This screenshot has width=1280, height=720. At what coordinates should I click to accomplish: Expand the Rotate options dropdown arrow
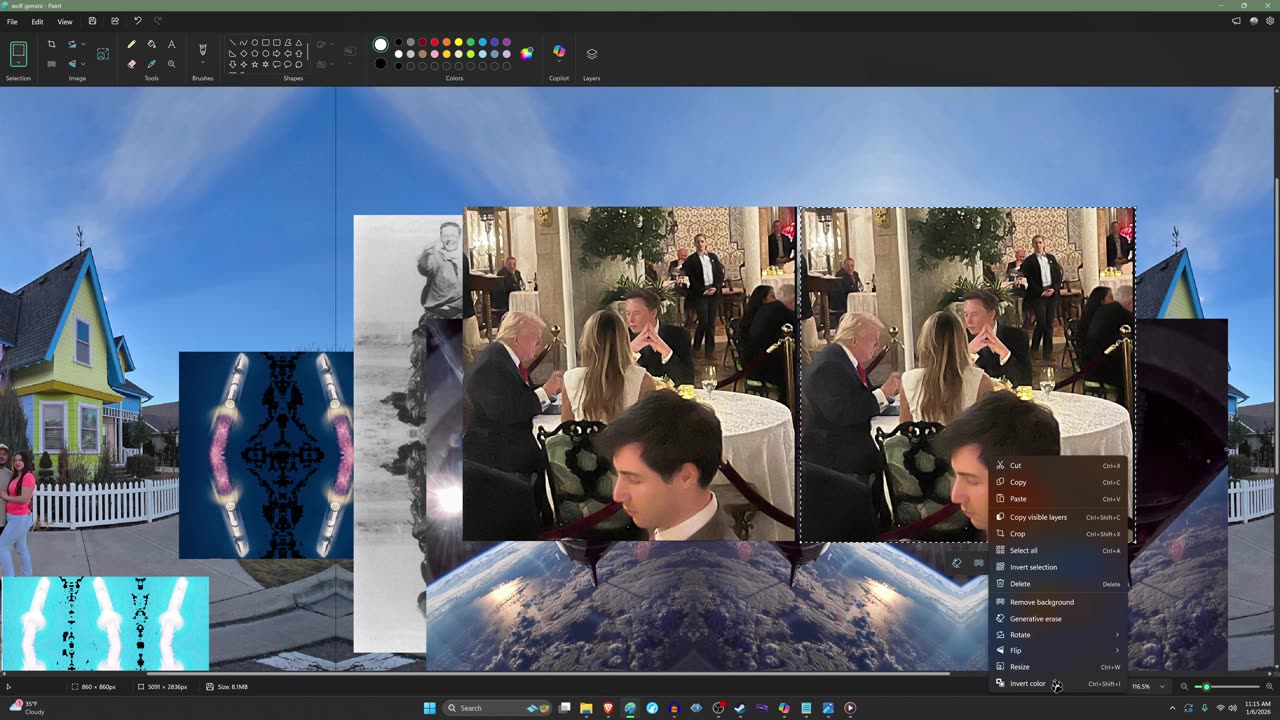click(82, 44)
